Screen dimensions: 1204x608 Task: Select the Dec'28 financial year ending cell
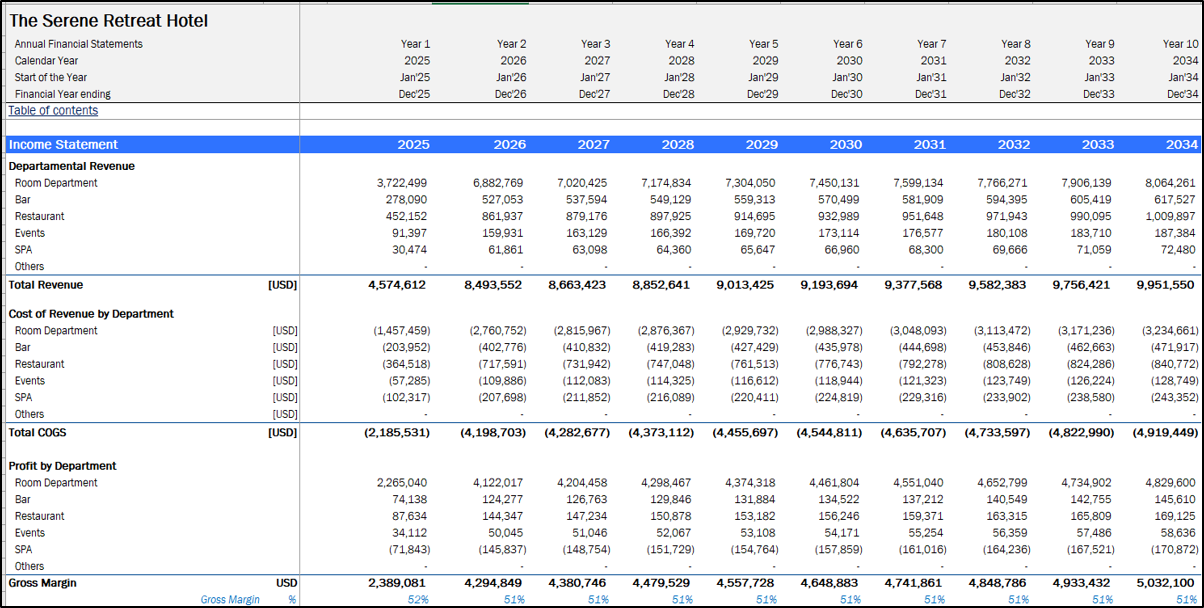click(678, 94)
